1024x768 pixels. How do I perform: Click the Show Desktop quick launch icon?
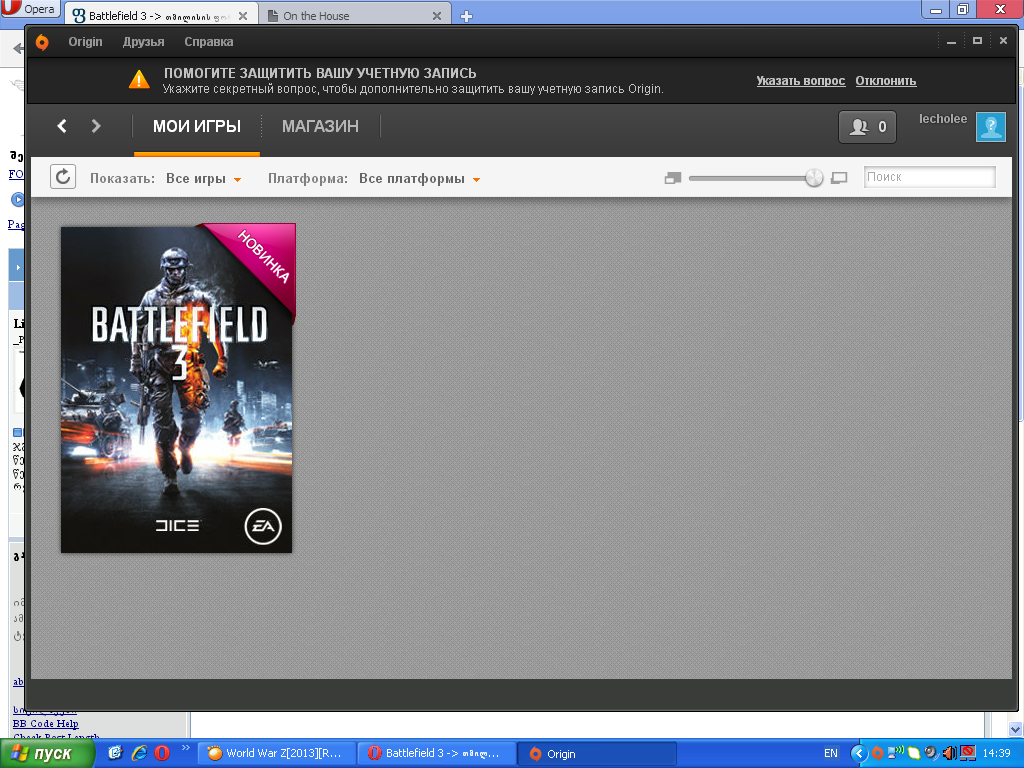tap(116, 753)
